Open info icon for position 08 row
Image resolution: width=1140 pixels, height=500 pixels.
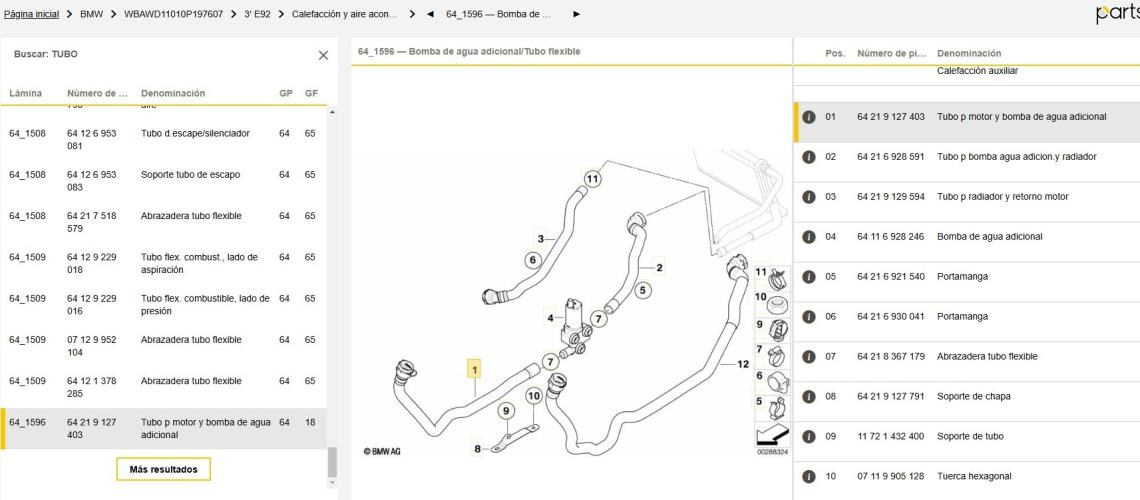808,397
